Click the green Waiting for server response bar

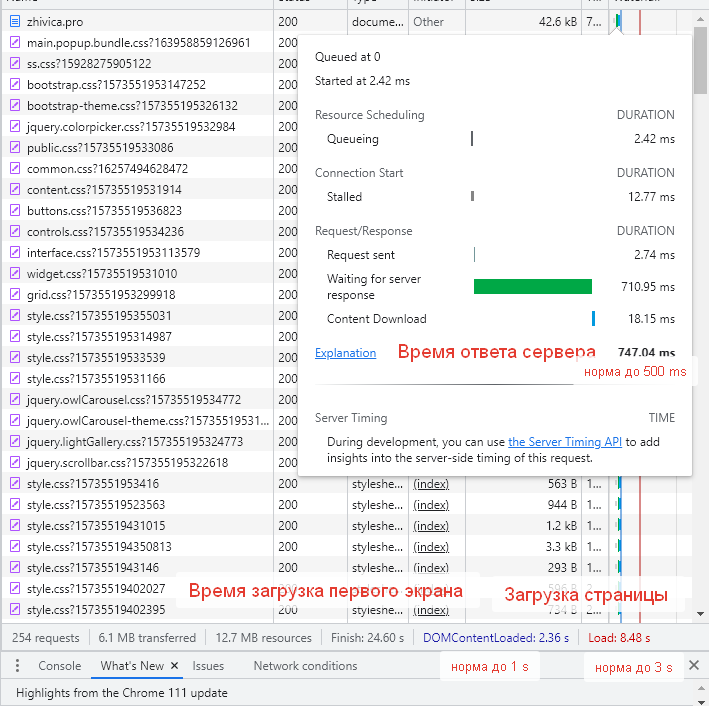coord(533,287)
